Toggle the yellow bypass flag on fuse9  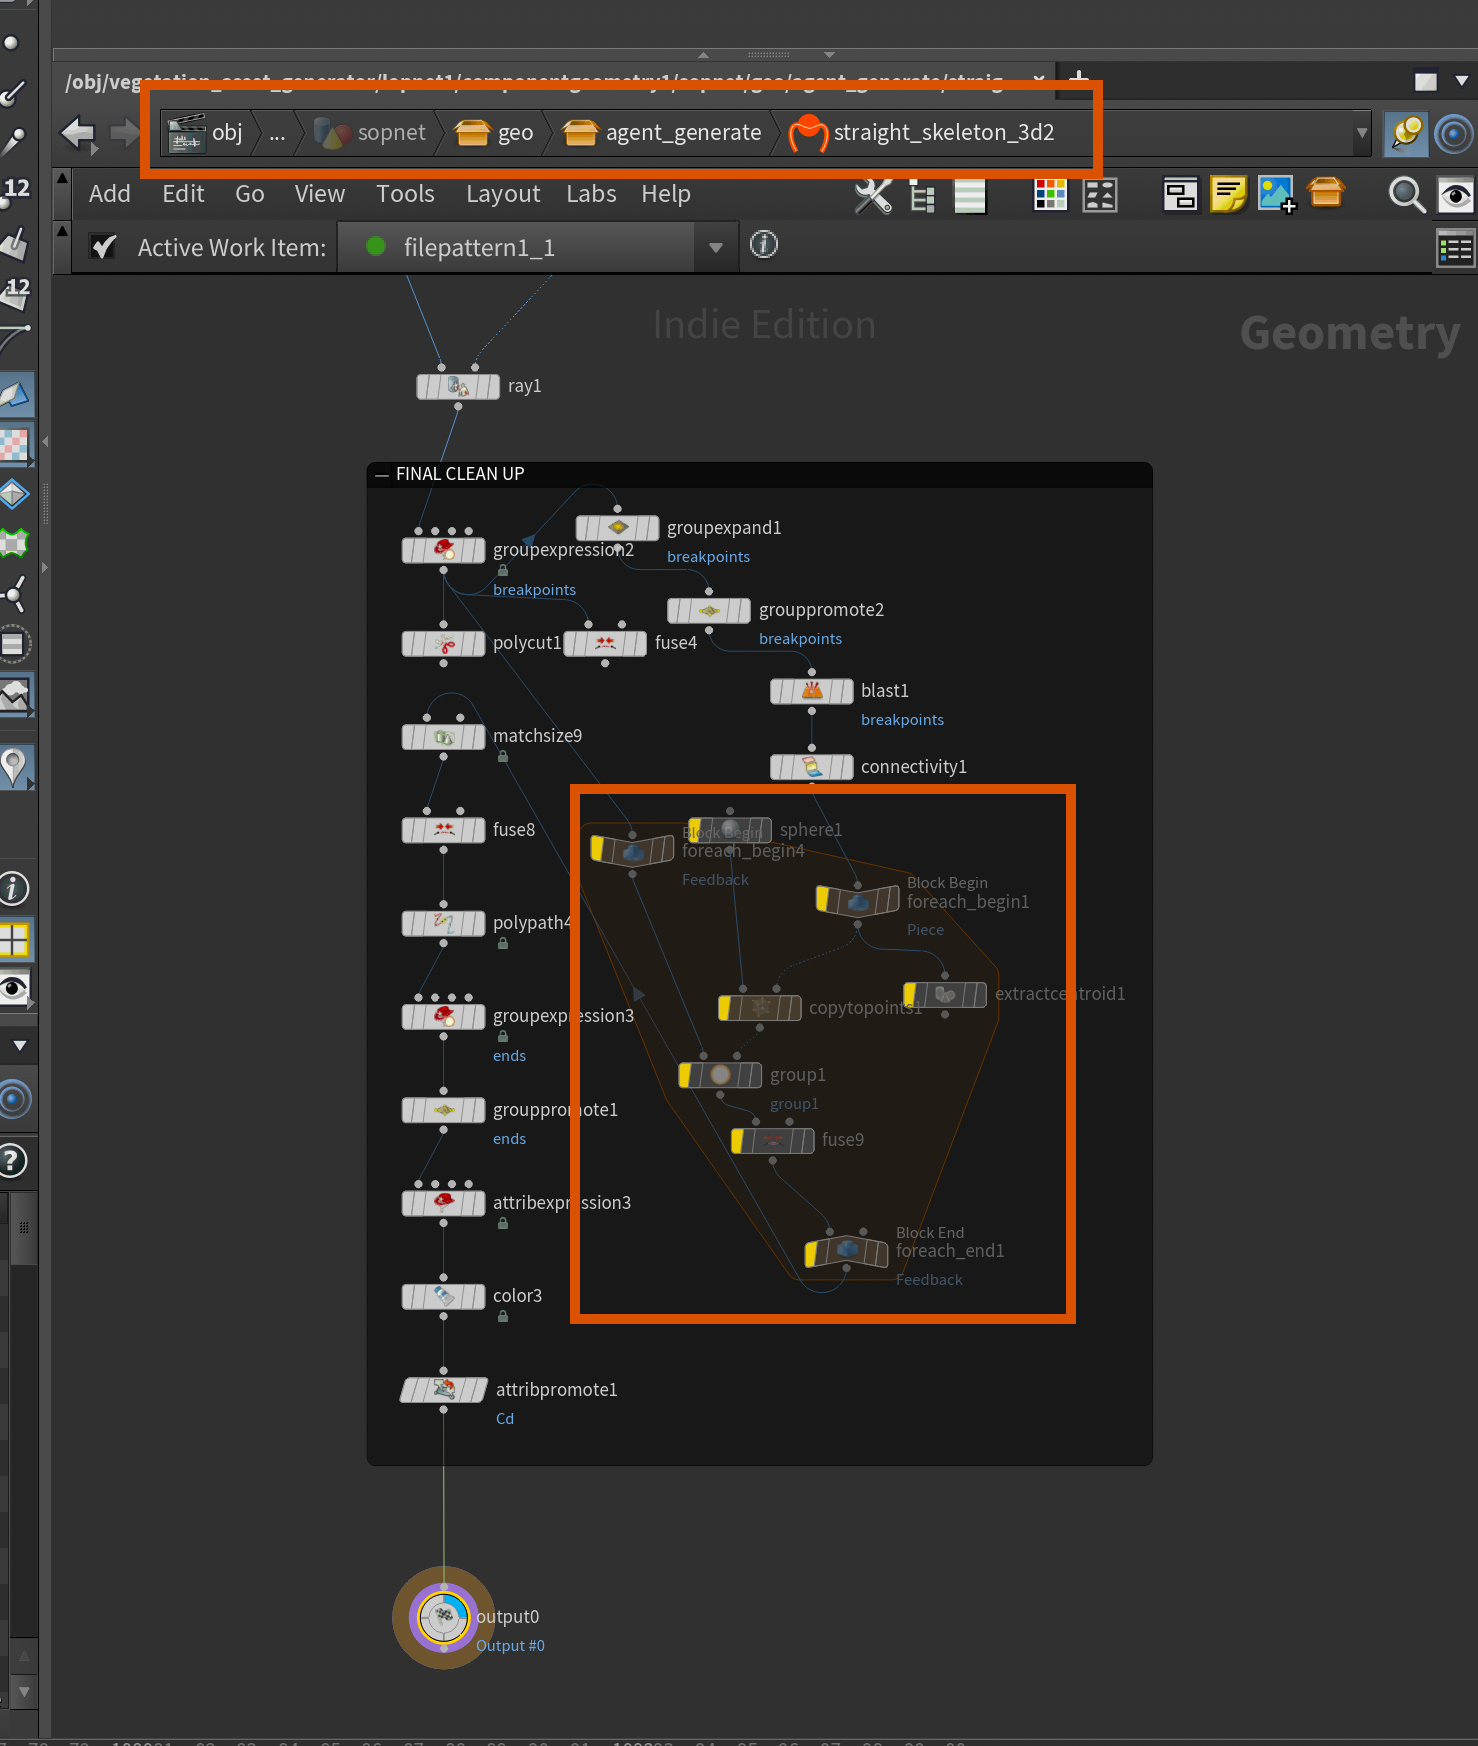(x=738, y=1141)
